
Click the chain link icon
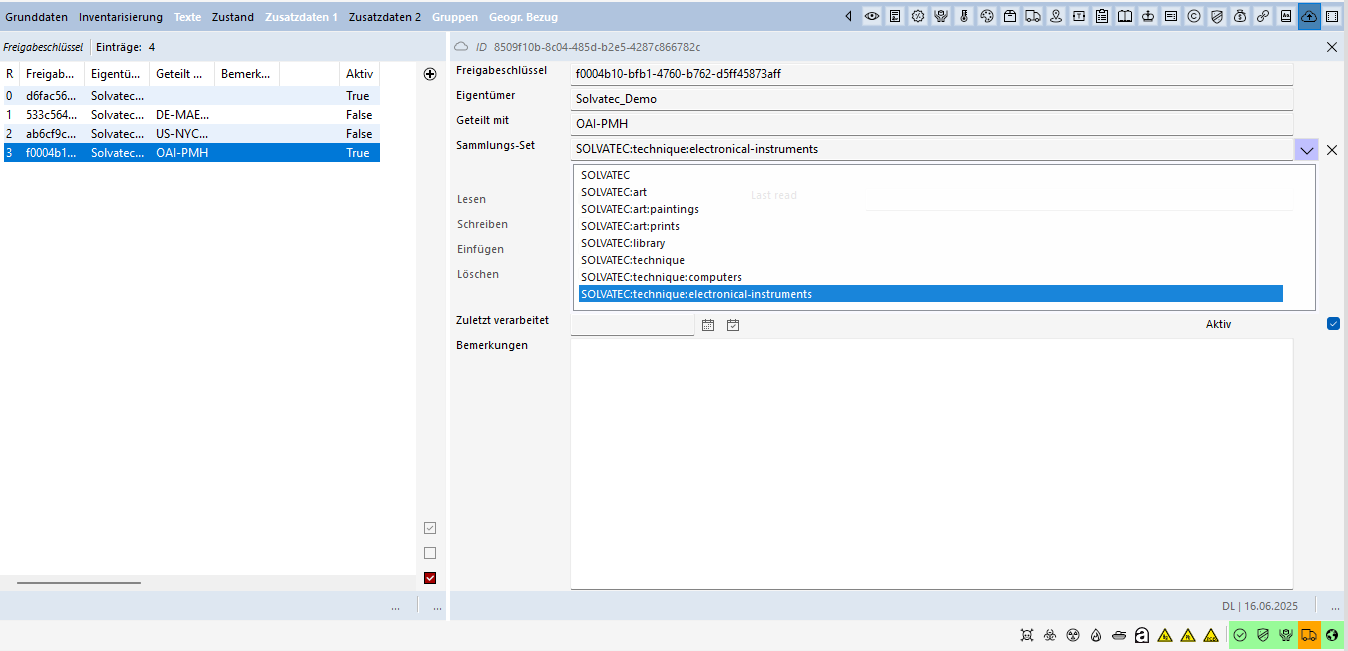click(x=1263, y=16)
